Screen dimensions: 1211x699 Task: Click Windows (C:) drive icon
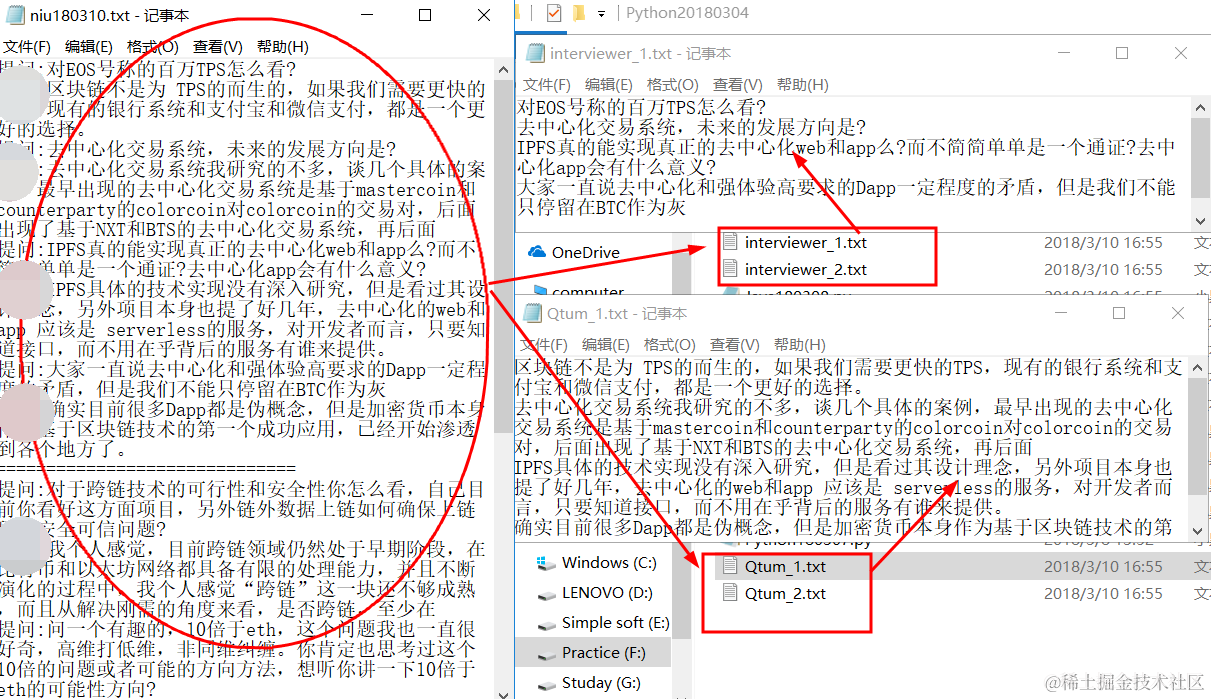[x=544, y=563]
